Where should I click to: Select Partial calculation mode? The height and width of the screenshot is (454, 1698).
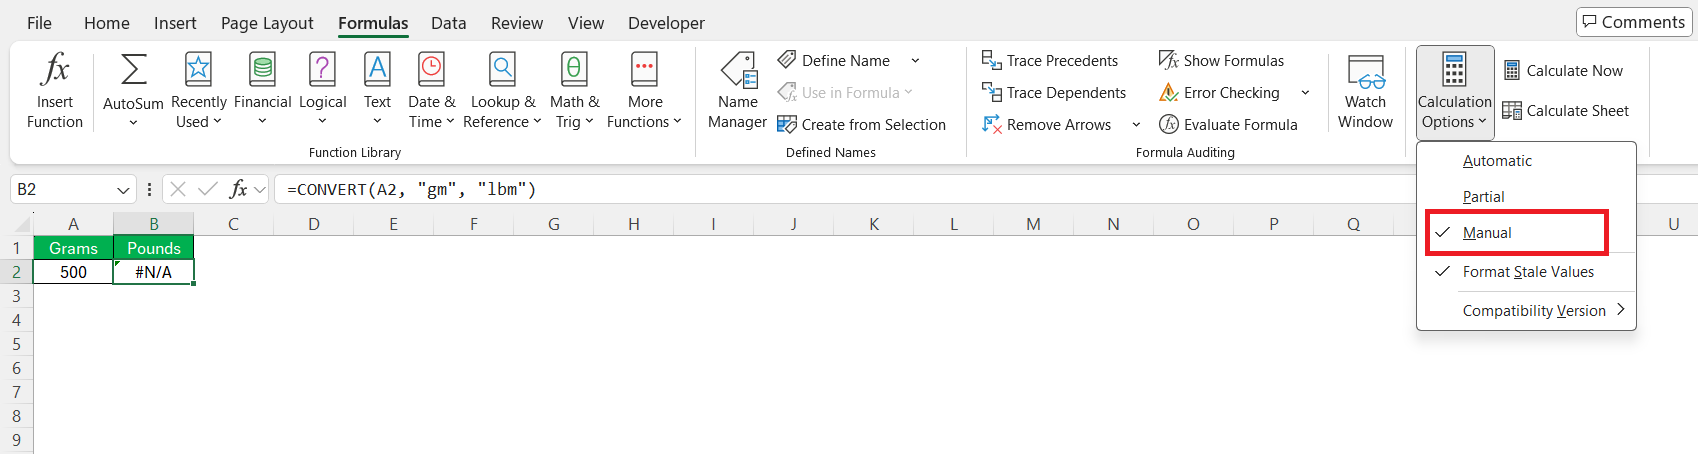coord(1526,197)
